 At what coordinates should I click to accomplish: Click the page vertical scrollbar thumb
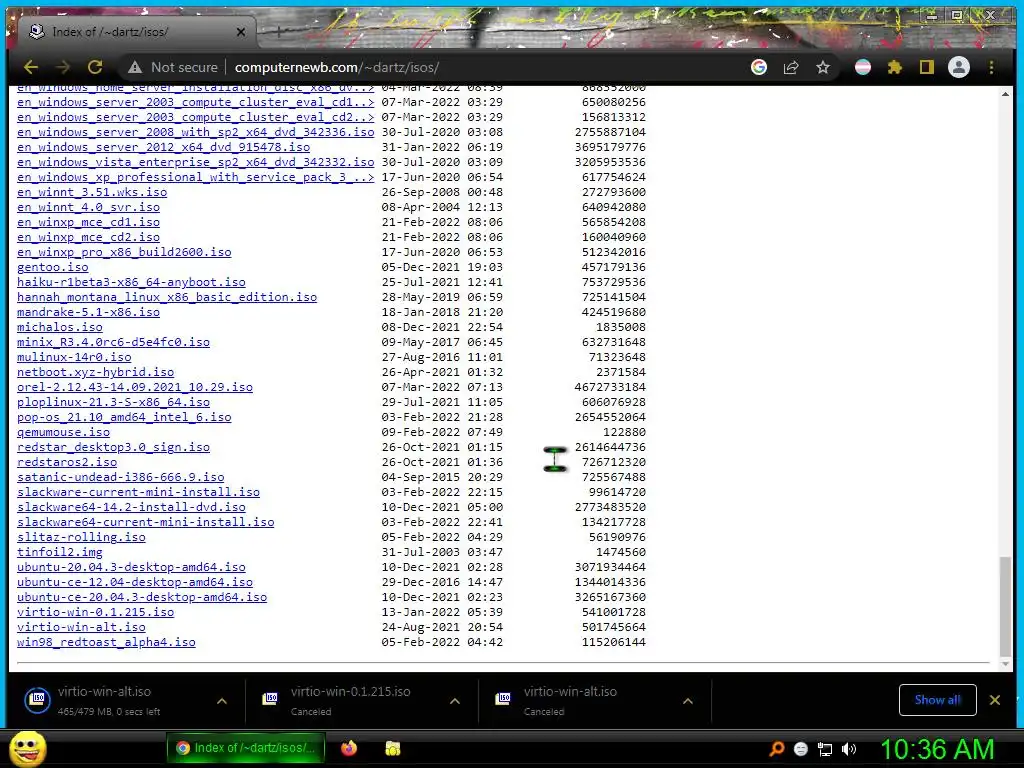(x=1005, y=606)
